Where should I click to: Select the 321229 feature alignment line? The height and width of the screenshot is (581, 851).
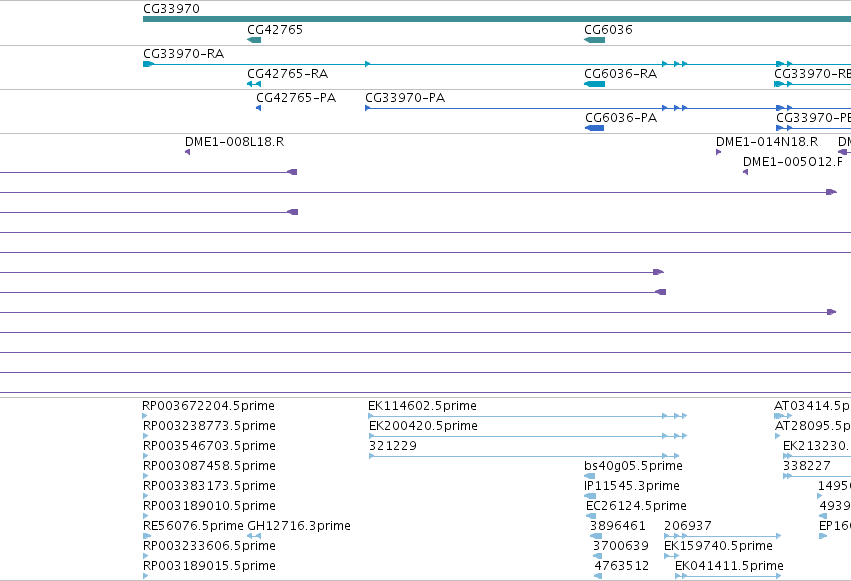pos(524,456)
